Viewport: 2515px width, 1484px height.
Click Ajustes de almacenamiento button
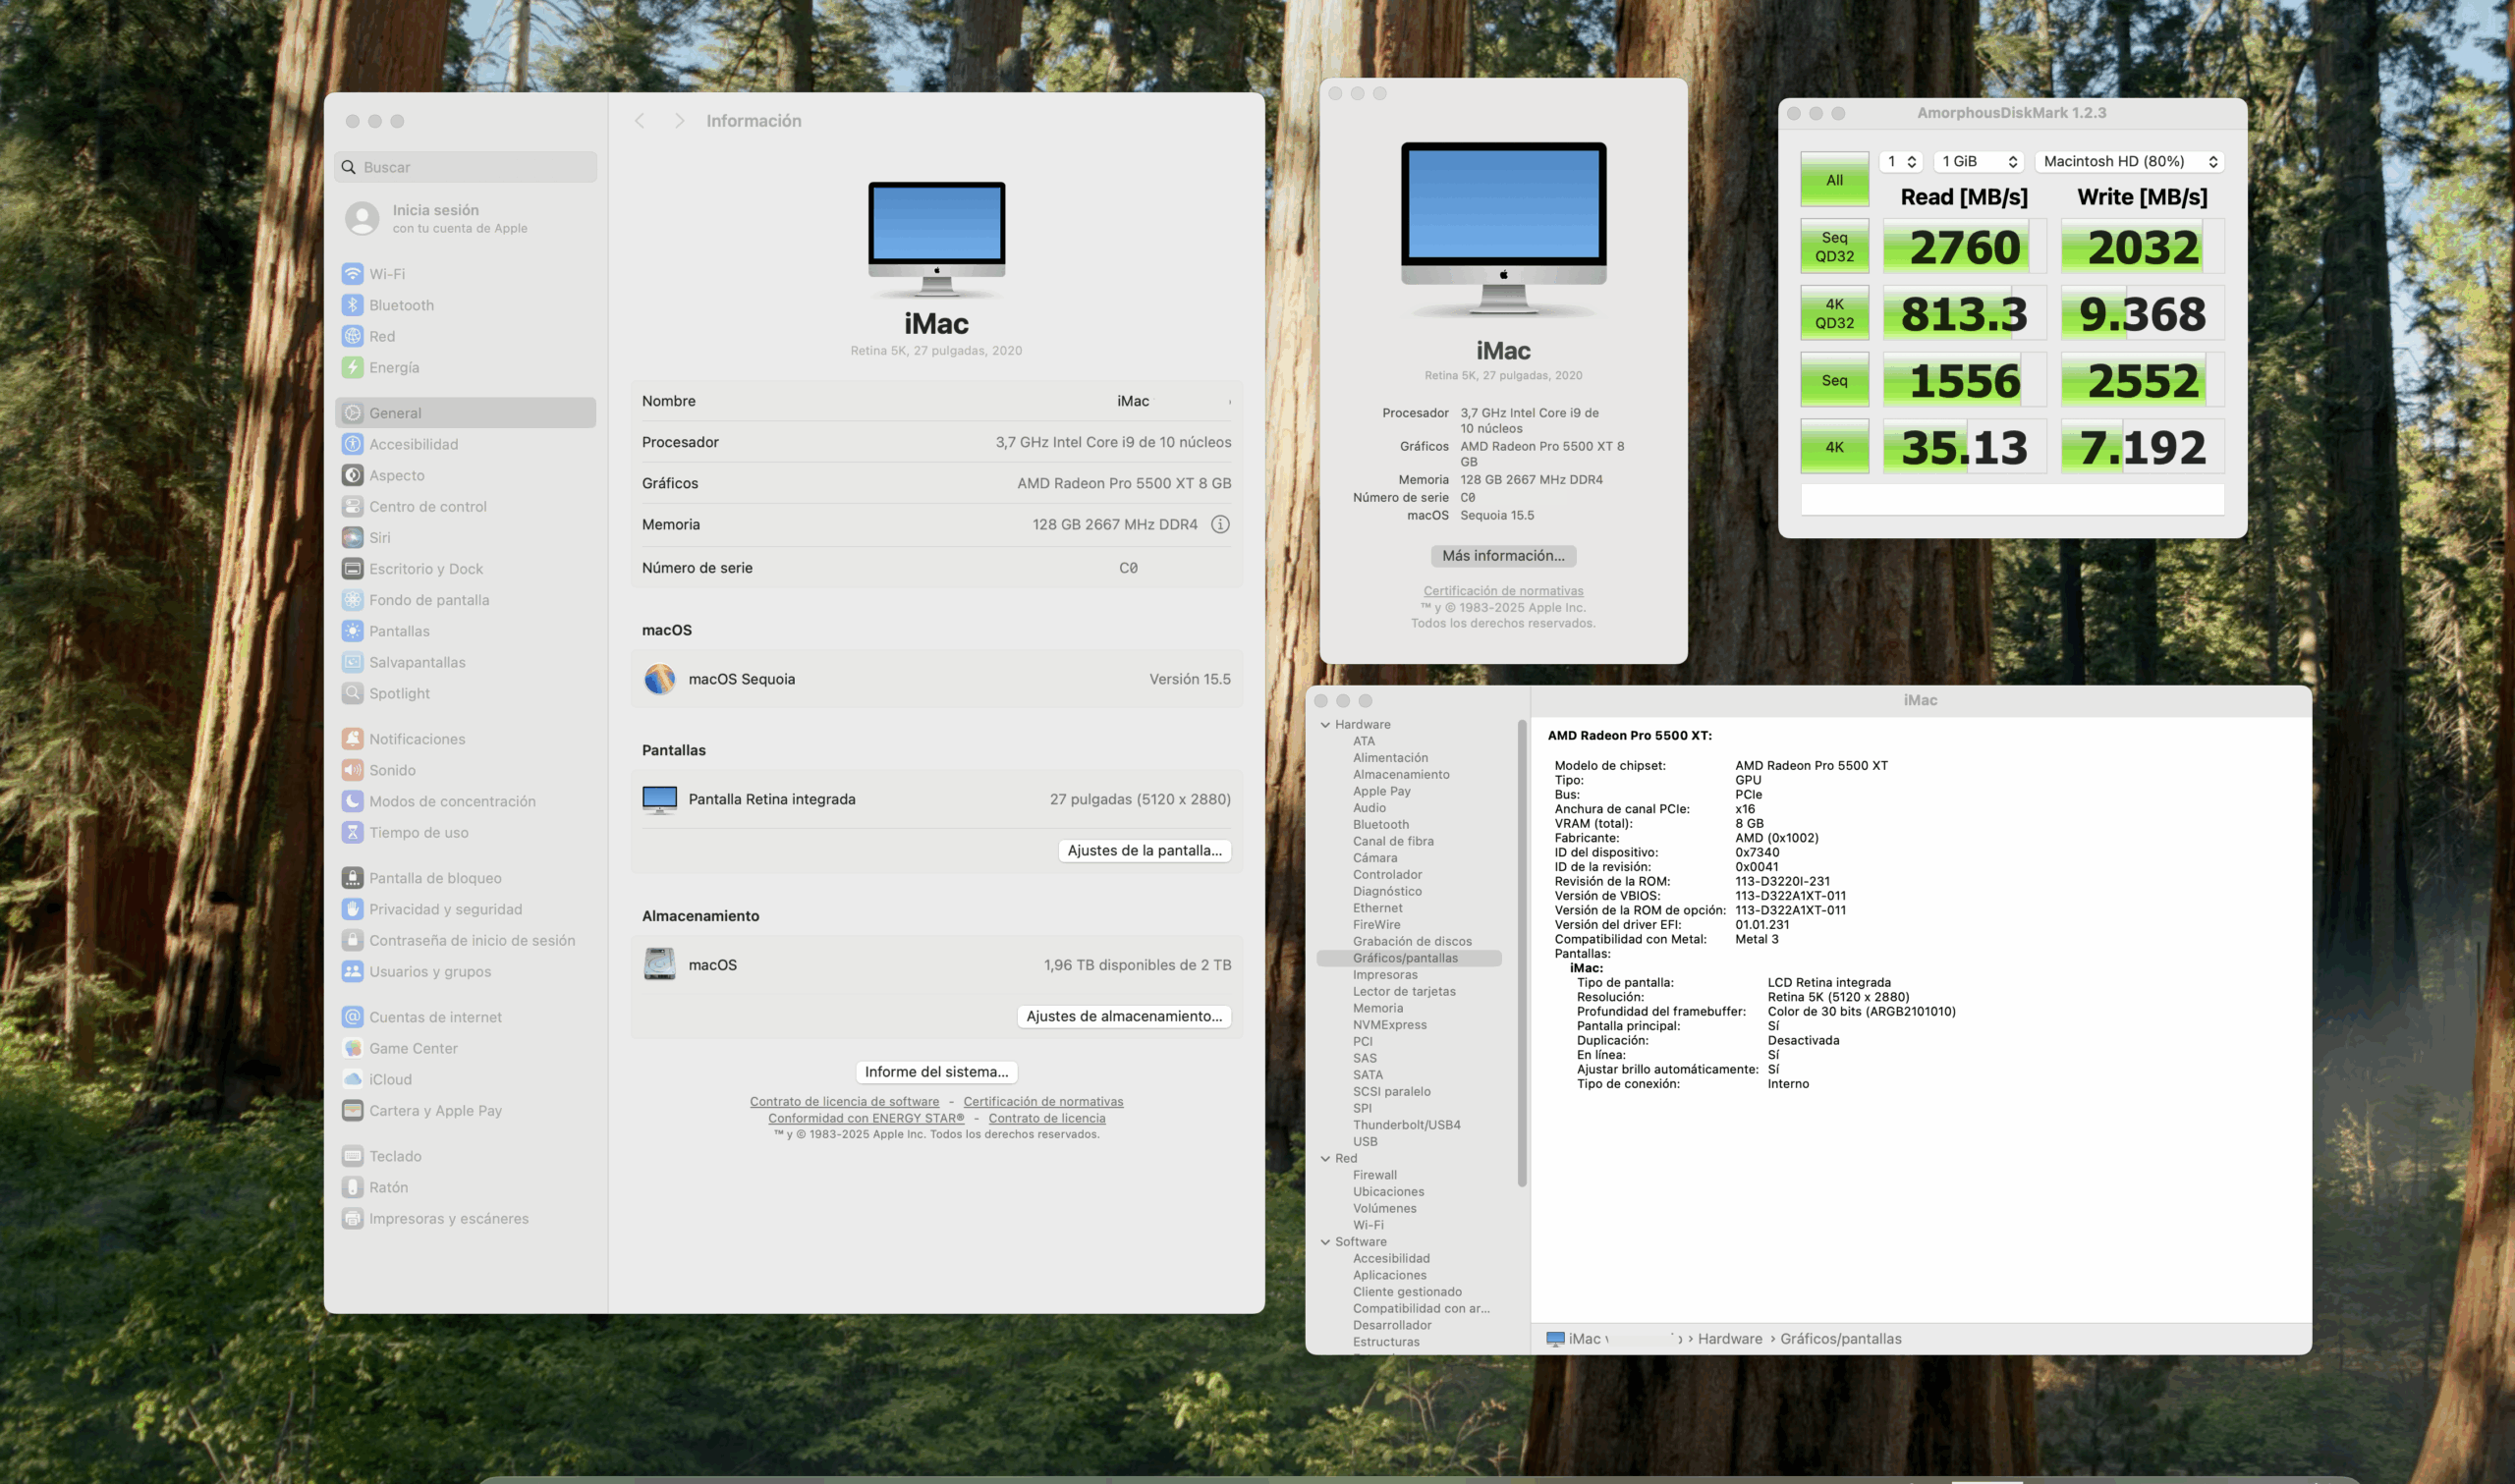pyautogui.click(x=1124, y=1016)
